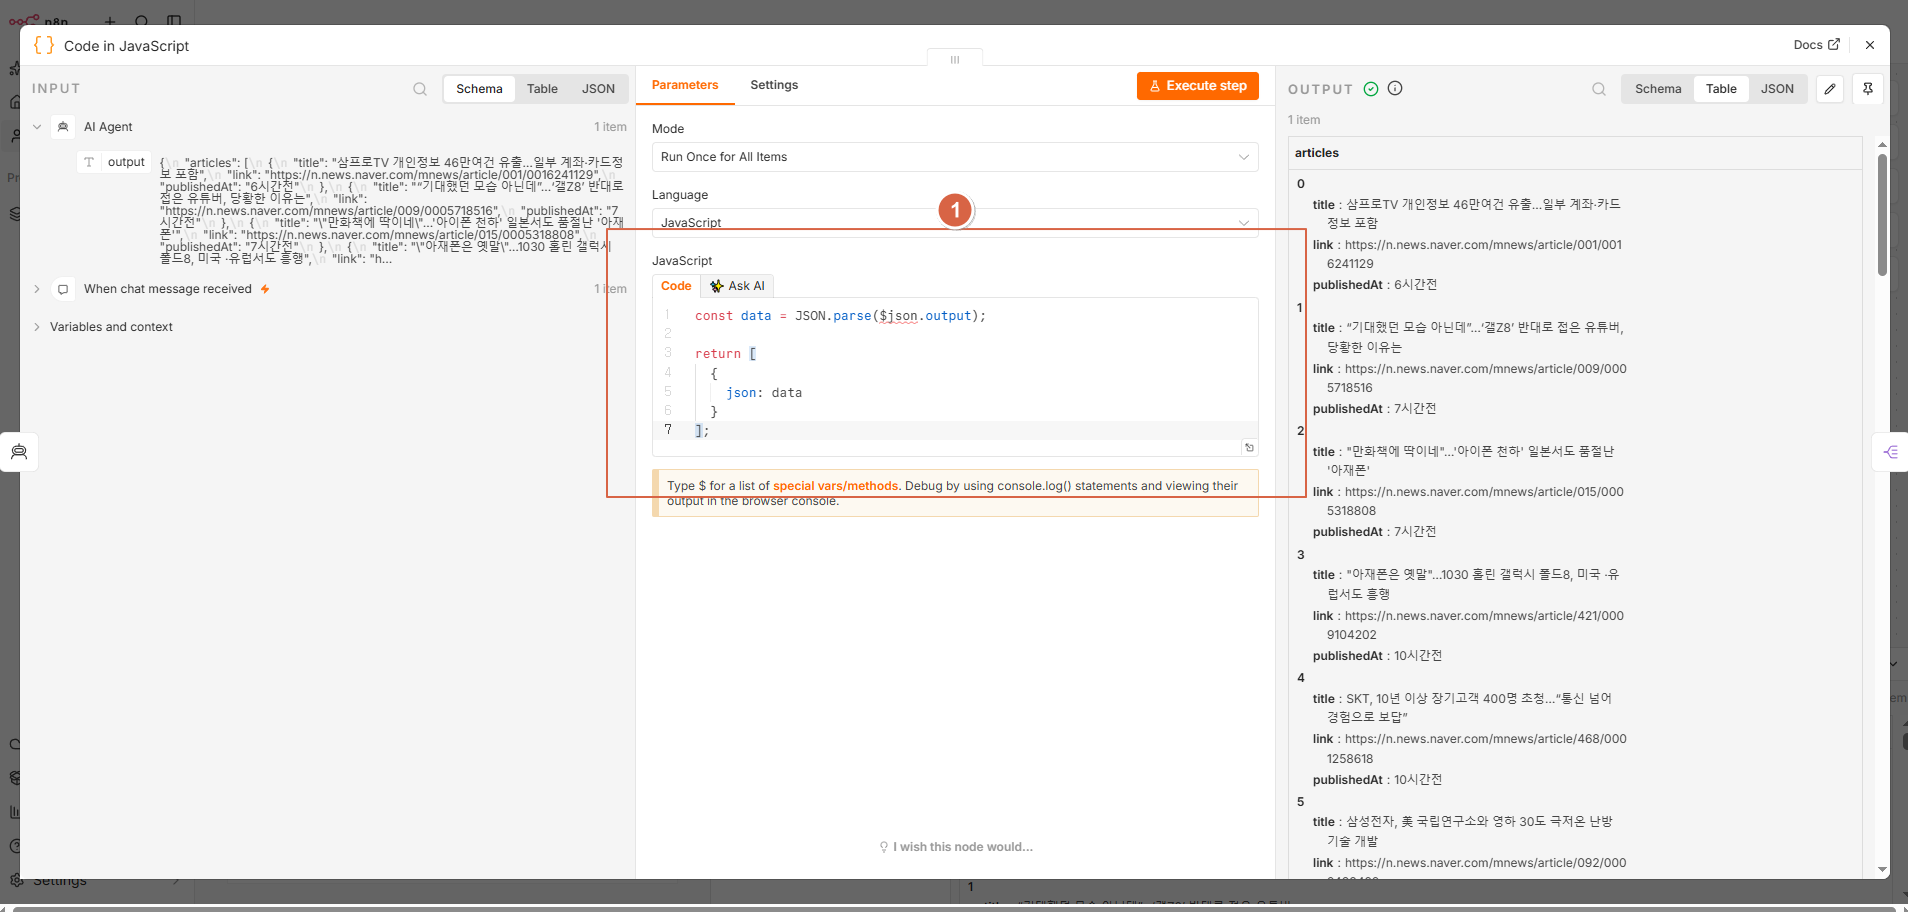This screenshot has width=1908, height=912.
Task: Click the AI Agent node icon
Action: point(63,127)
